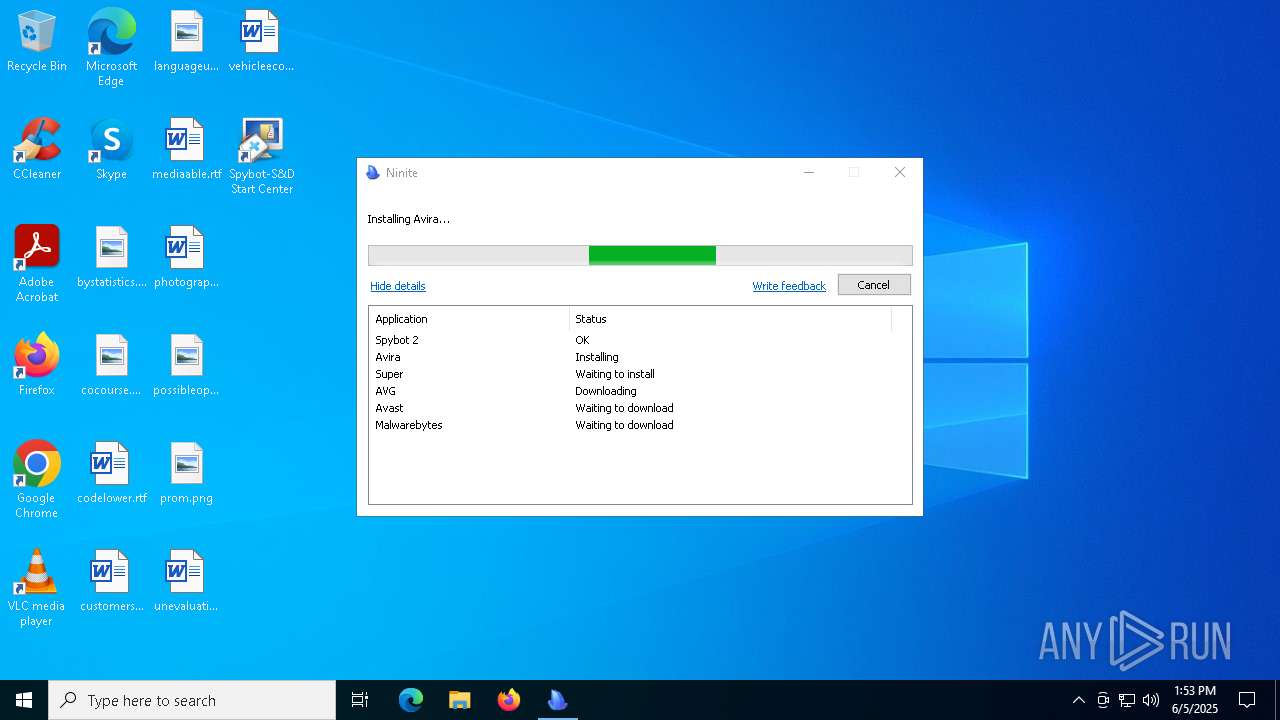Open the notification center
Screen dimensions: 1280x720
pyautogui.click(x=1247, y=700)
